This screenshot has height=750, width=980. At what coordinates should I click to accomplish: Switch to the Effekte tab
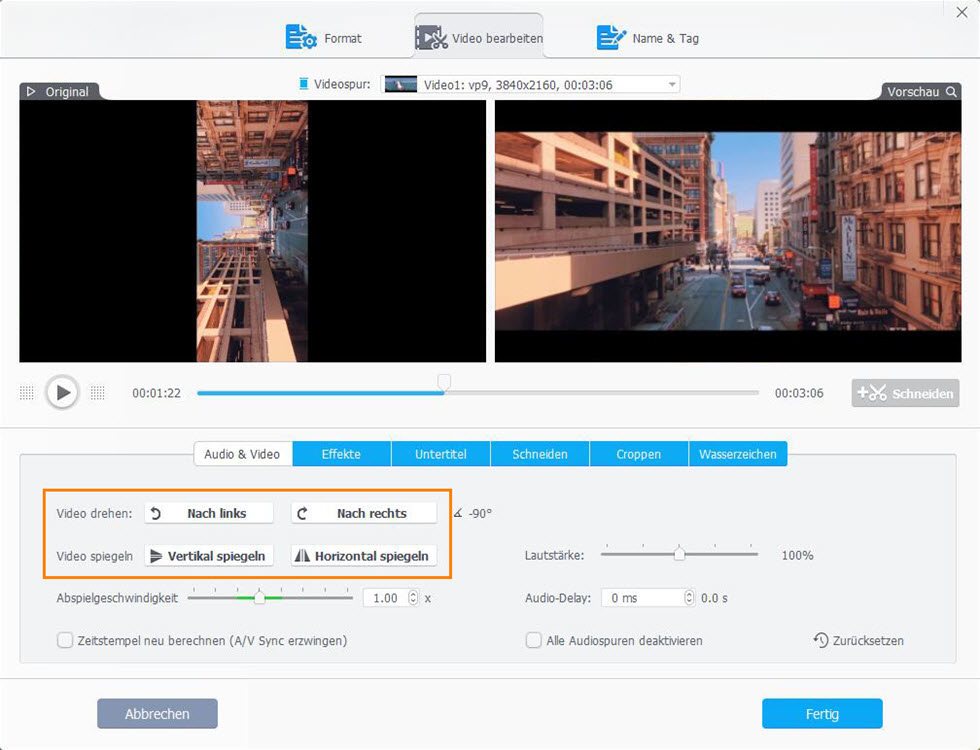tap(341, 454)
